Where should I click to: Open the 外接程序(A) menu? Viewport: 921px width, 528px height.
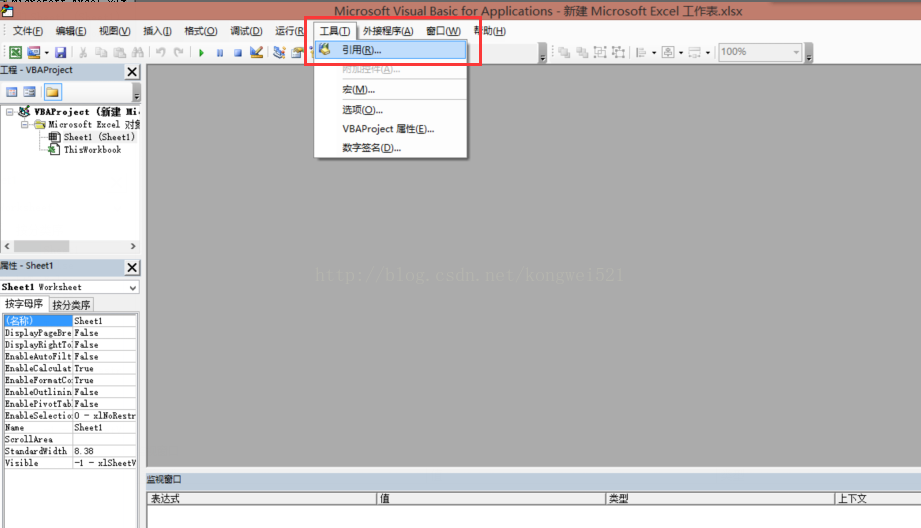point(388,31)
